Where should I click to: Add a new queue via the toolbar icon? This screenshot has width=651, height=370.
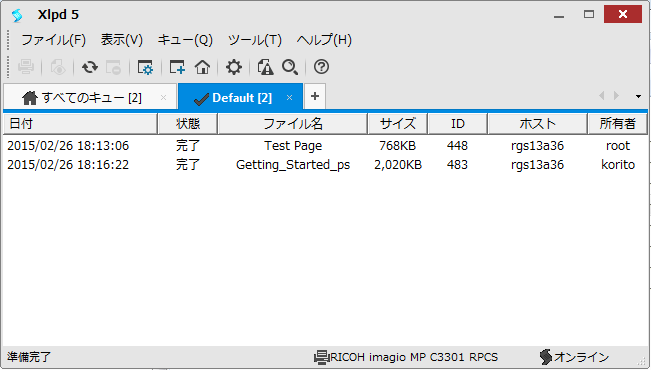[x=177, y=67]
